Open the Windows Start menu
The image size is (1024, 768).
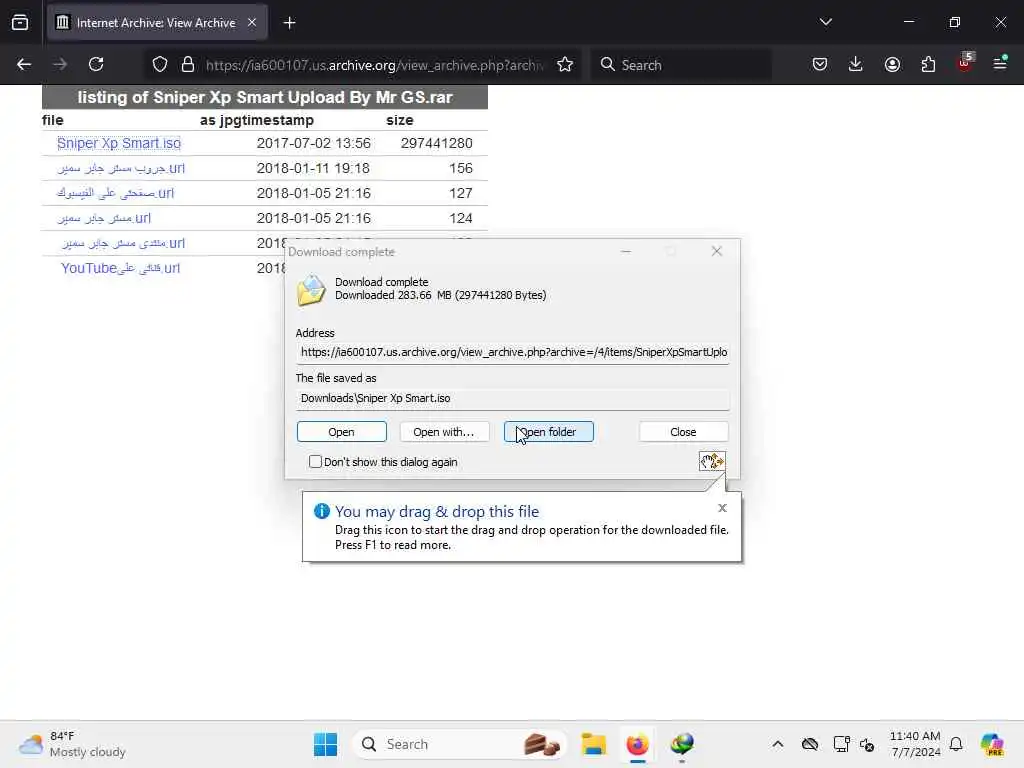tap(325, 744)
